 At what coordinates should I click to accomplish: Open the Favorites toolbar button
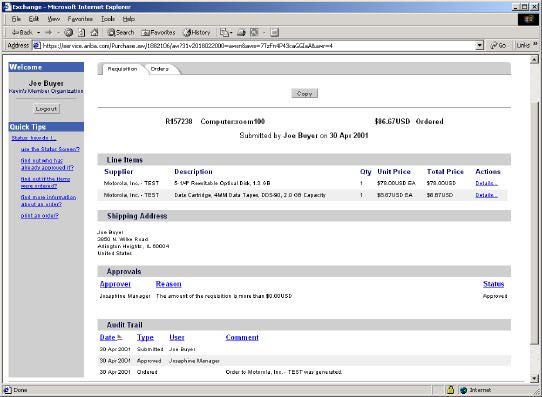[158, 32]
